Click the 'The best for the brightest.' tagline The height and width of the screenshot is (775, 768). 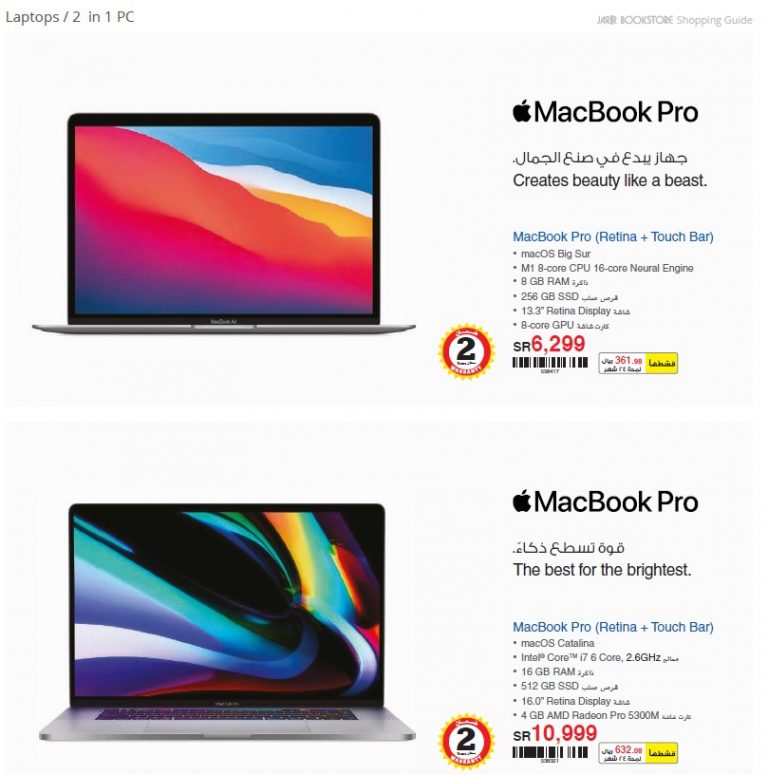click(602, 570)
